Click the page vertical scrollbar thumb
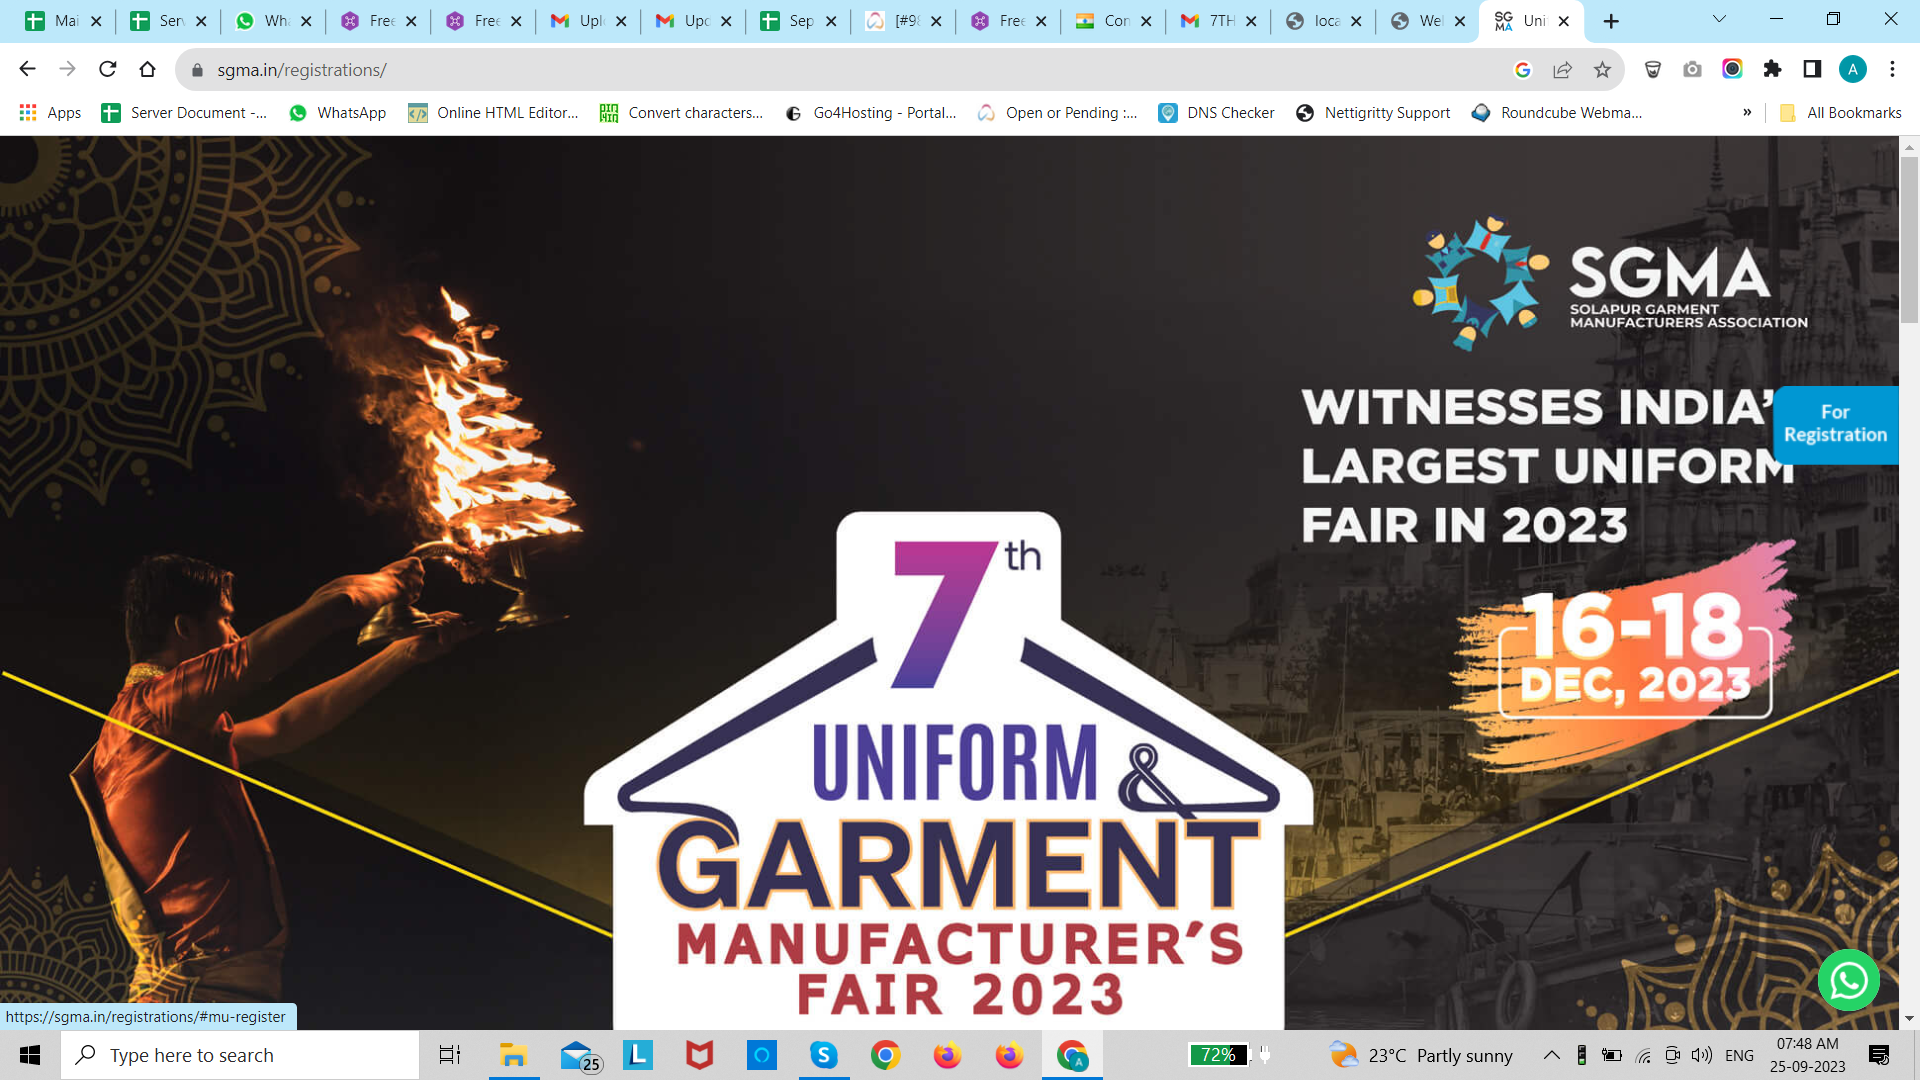The height and width of the screenshot is (1080, 1920). 1909,239
